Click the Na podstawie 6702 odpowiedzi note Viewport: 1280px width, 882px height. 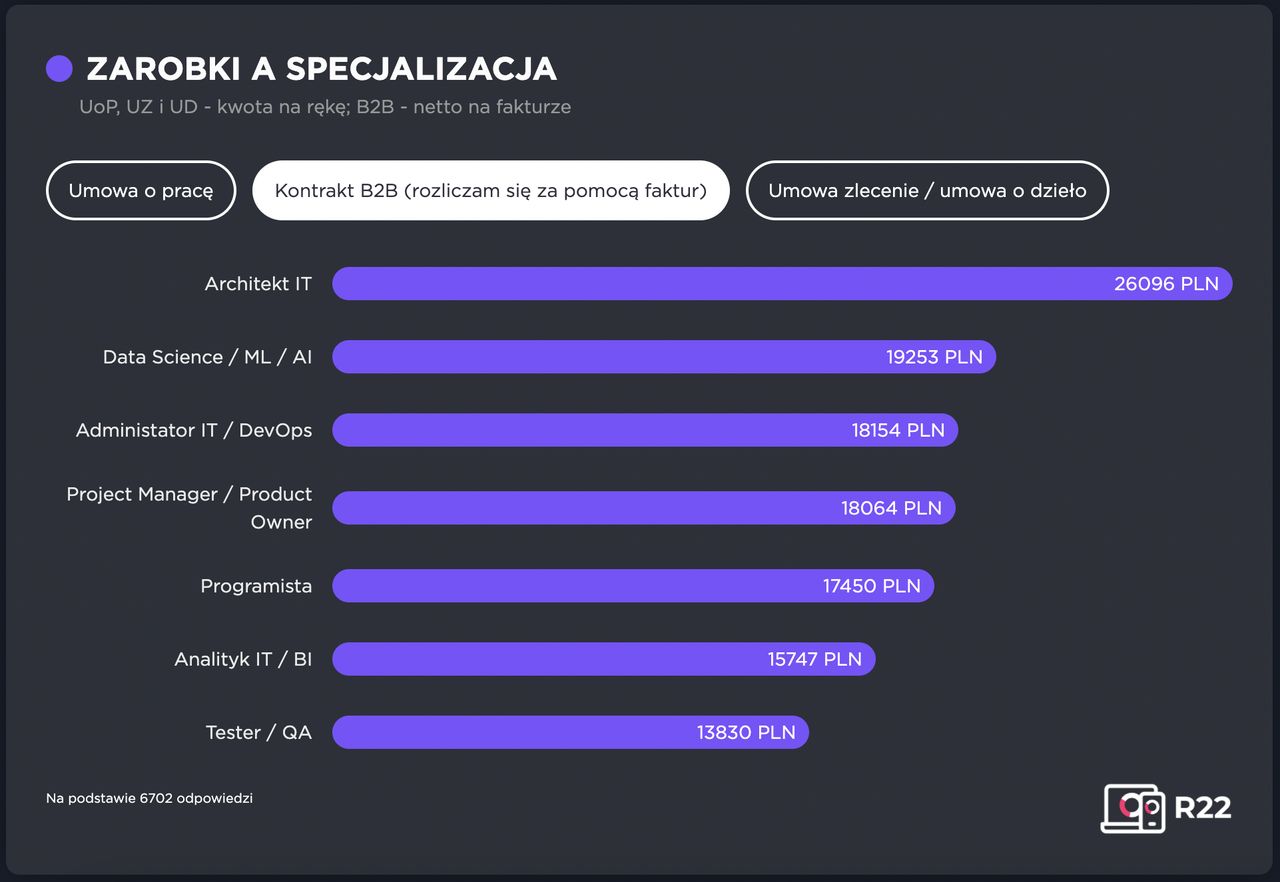click(x=149, y=798)
